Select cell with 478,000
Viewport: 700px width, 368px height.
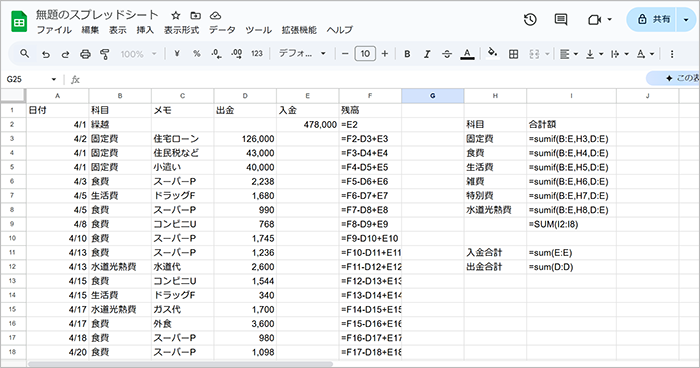coord(308,124)
